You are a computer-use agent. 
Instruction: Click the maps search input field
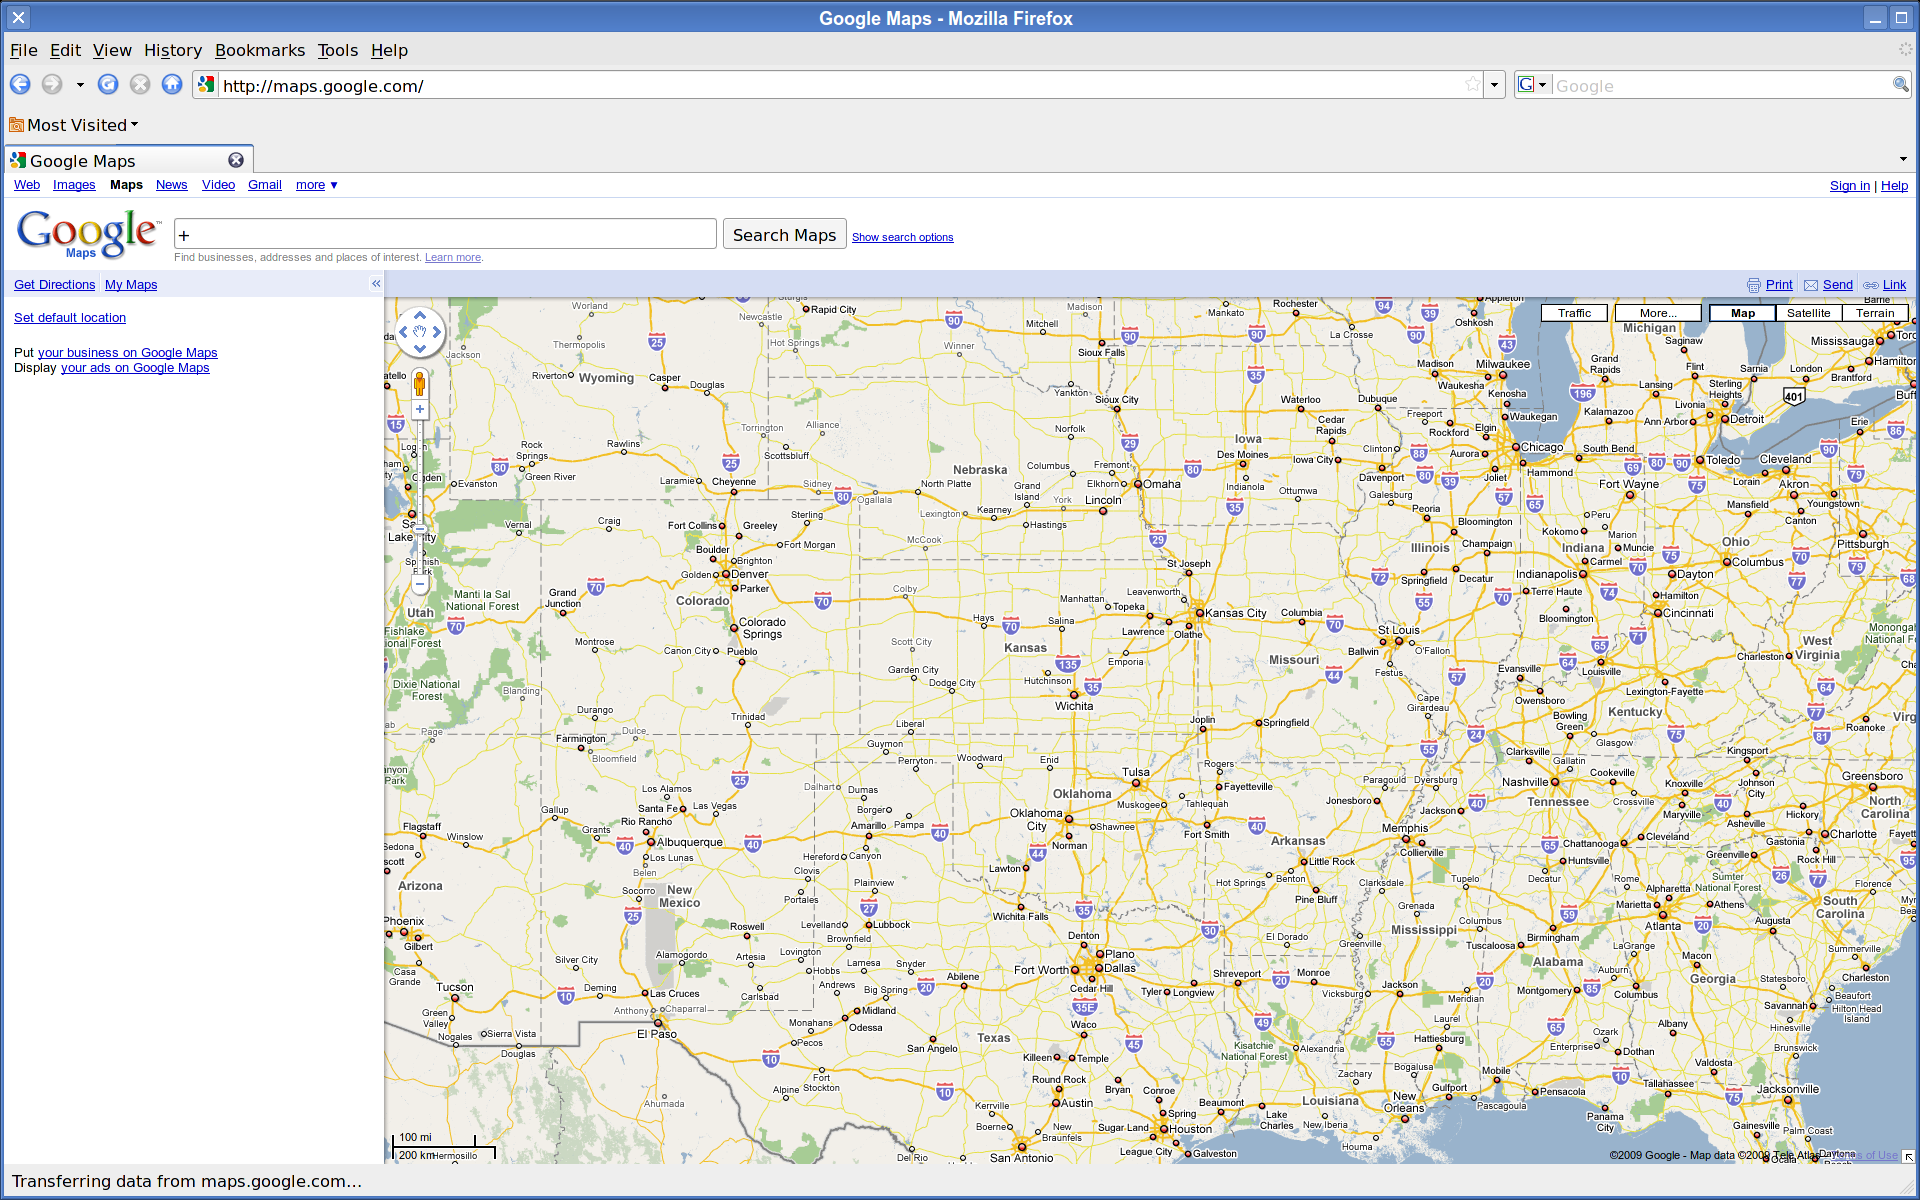445,234
